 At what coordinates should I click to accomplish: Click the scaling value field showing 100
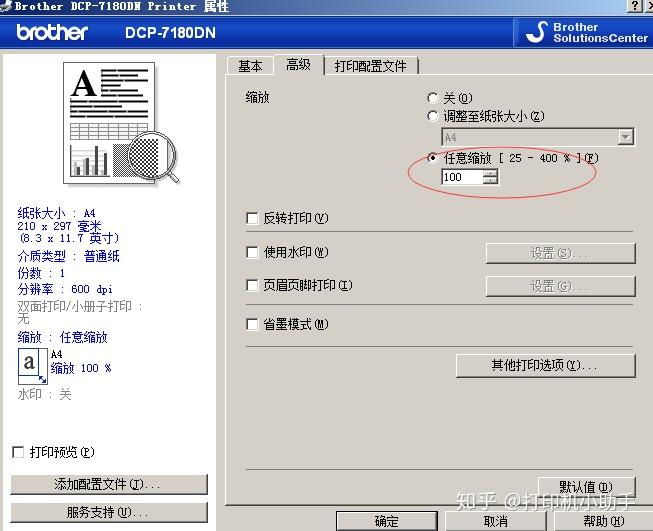click(462, 177)
